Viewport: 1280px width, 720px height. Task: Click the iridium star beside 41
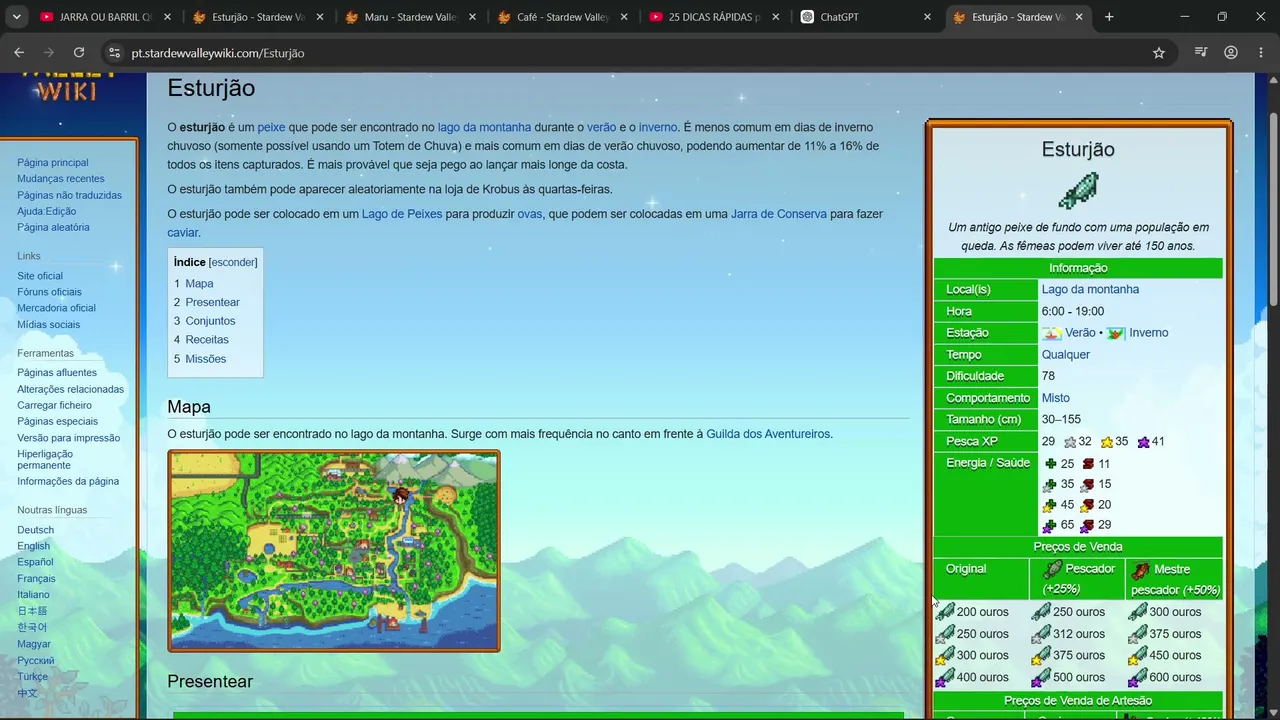[1143, 442]
